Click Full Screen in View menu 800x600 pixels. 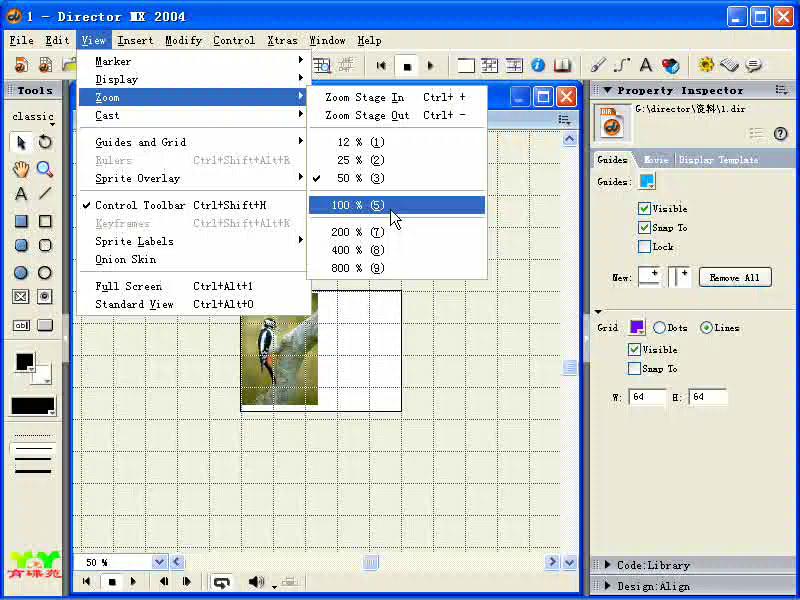[x=194, y=286]
